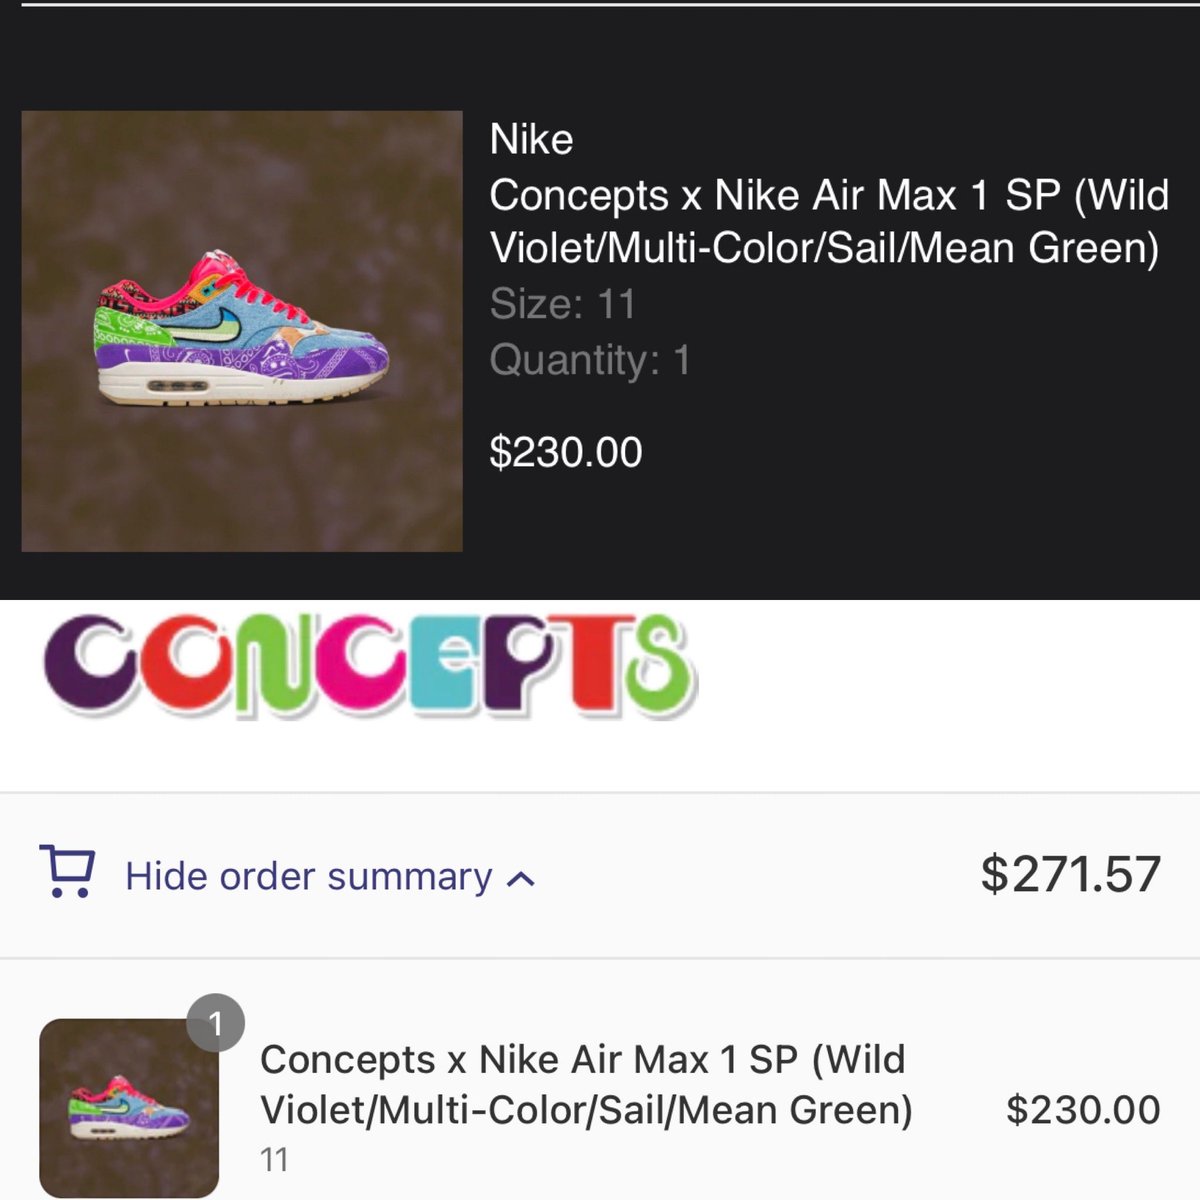Click the Quantity: 1 label
1200x1200 pixels.
coord(590,360)
